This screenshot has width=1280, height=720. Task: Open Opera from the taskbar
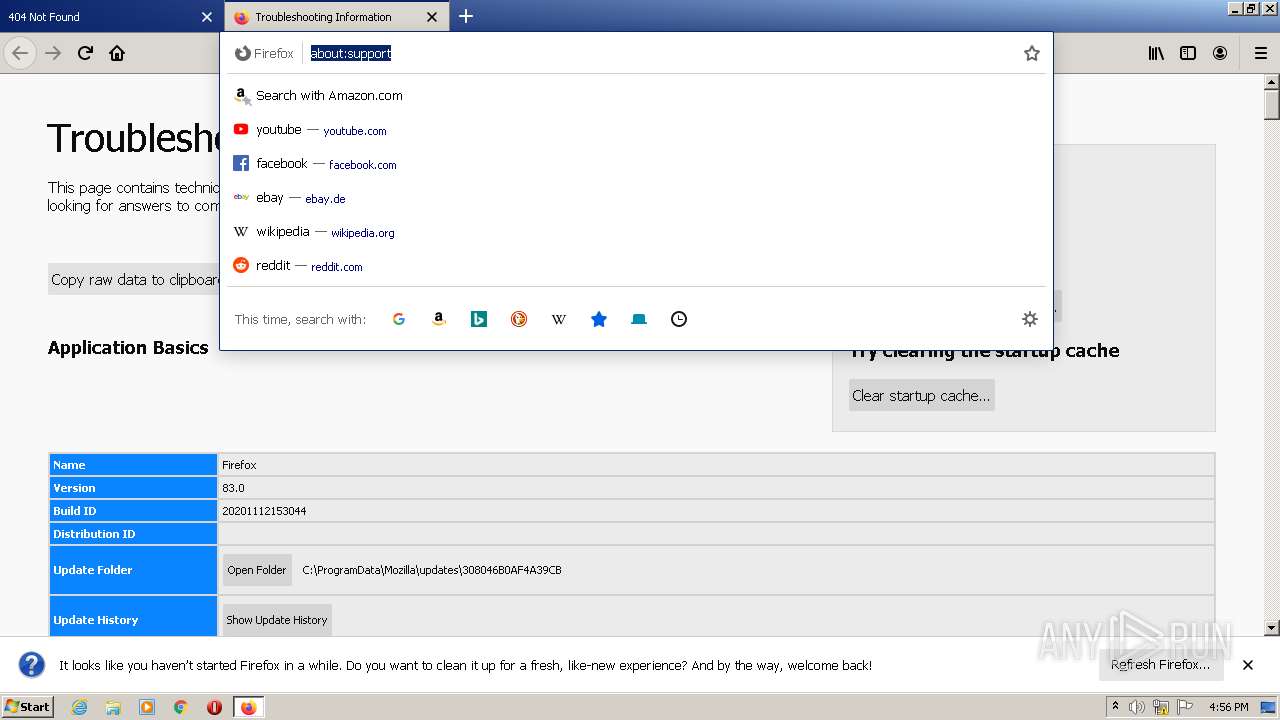(x=214, y=707)
